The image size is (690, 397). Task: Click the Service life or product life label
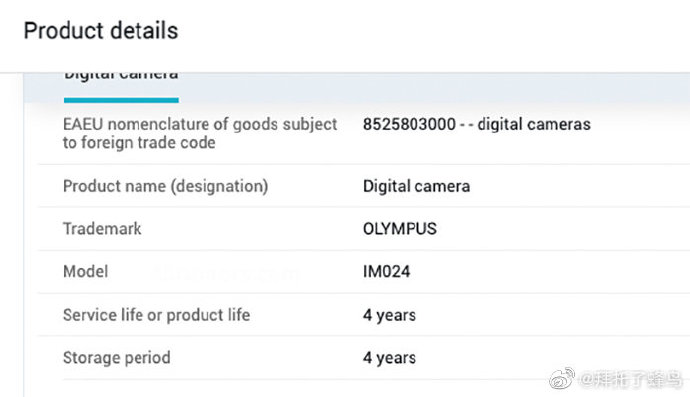(x=157, y=315)
